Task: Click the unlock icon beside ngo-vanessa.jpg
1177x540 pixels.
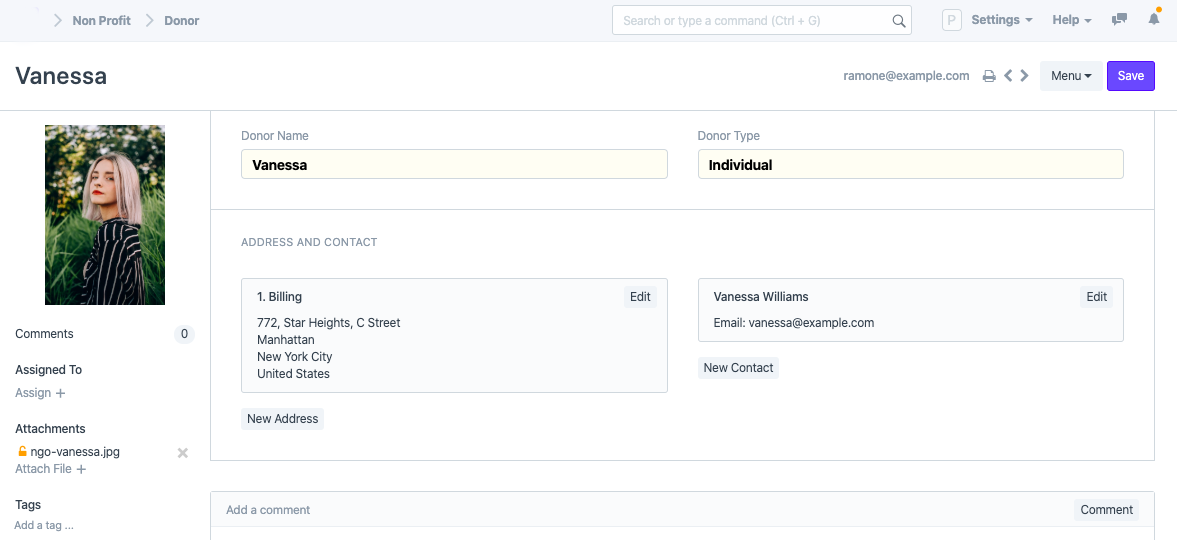Action: (x=22, y=452)
